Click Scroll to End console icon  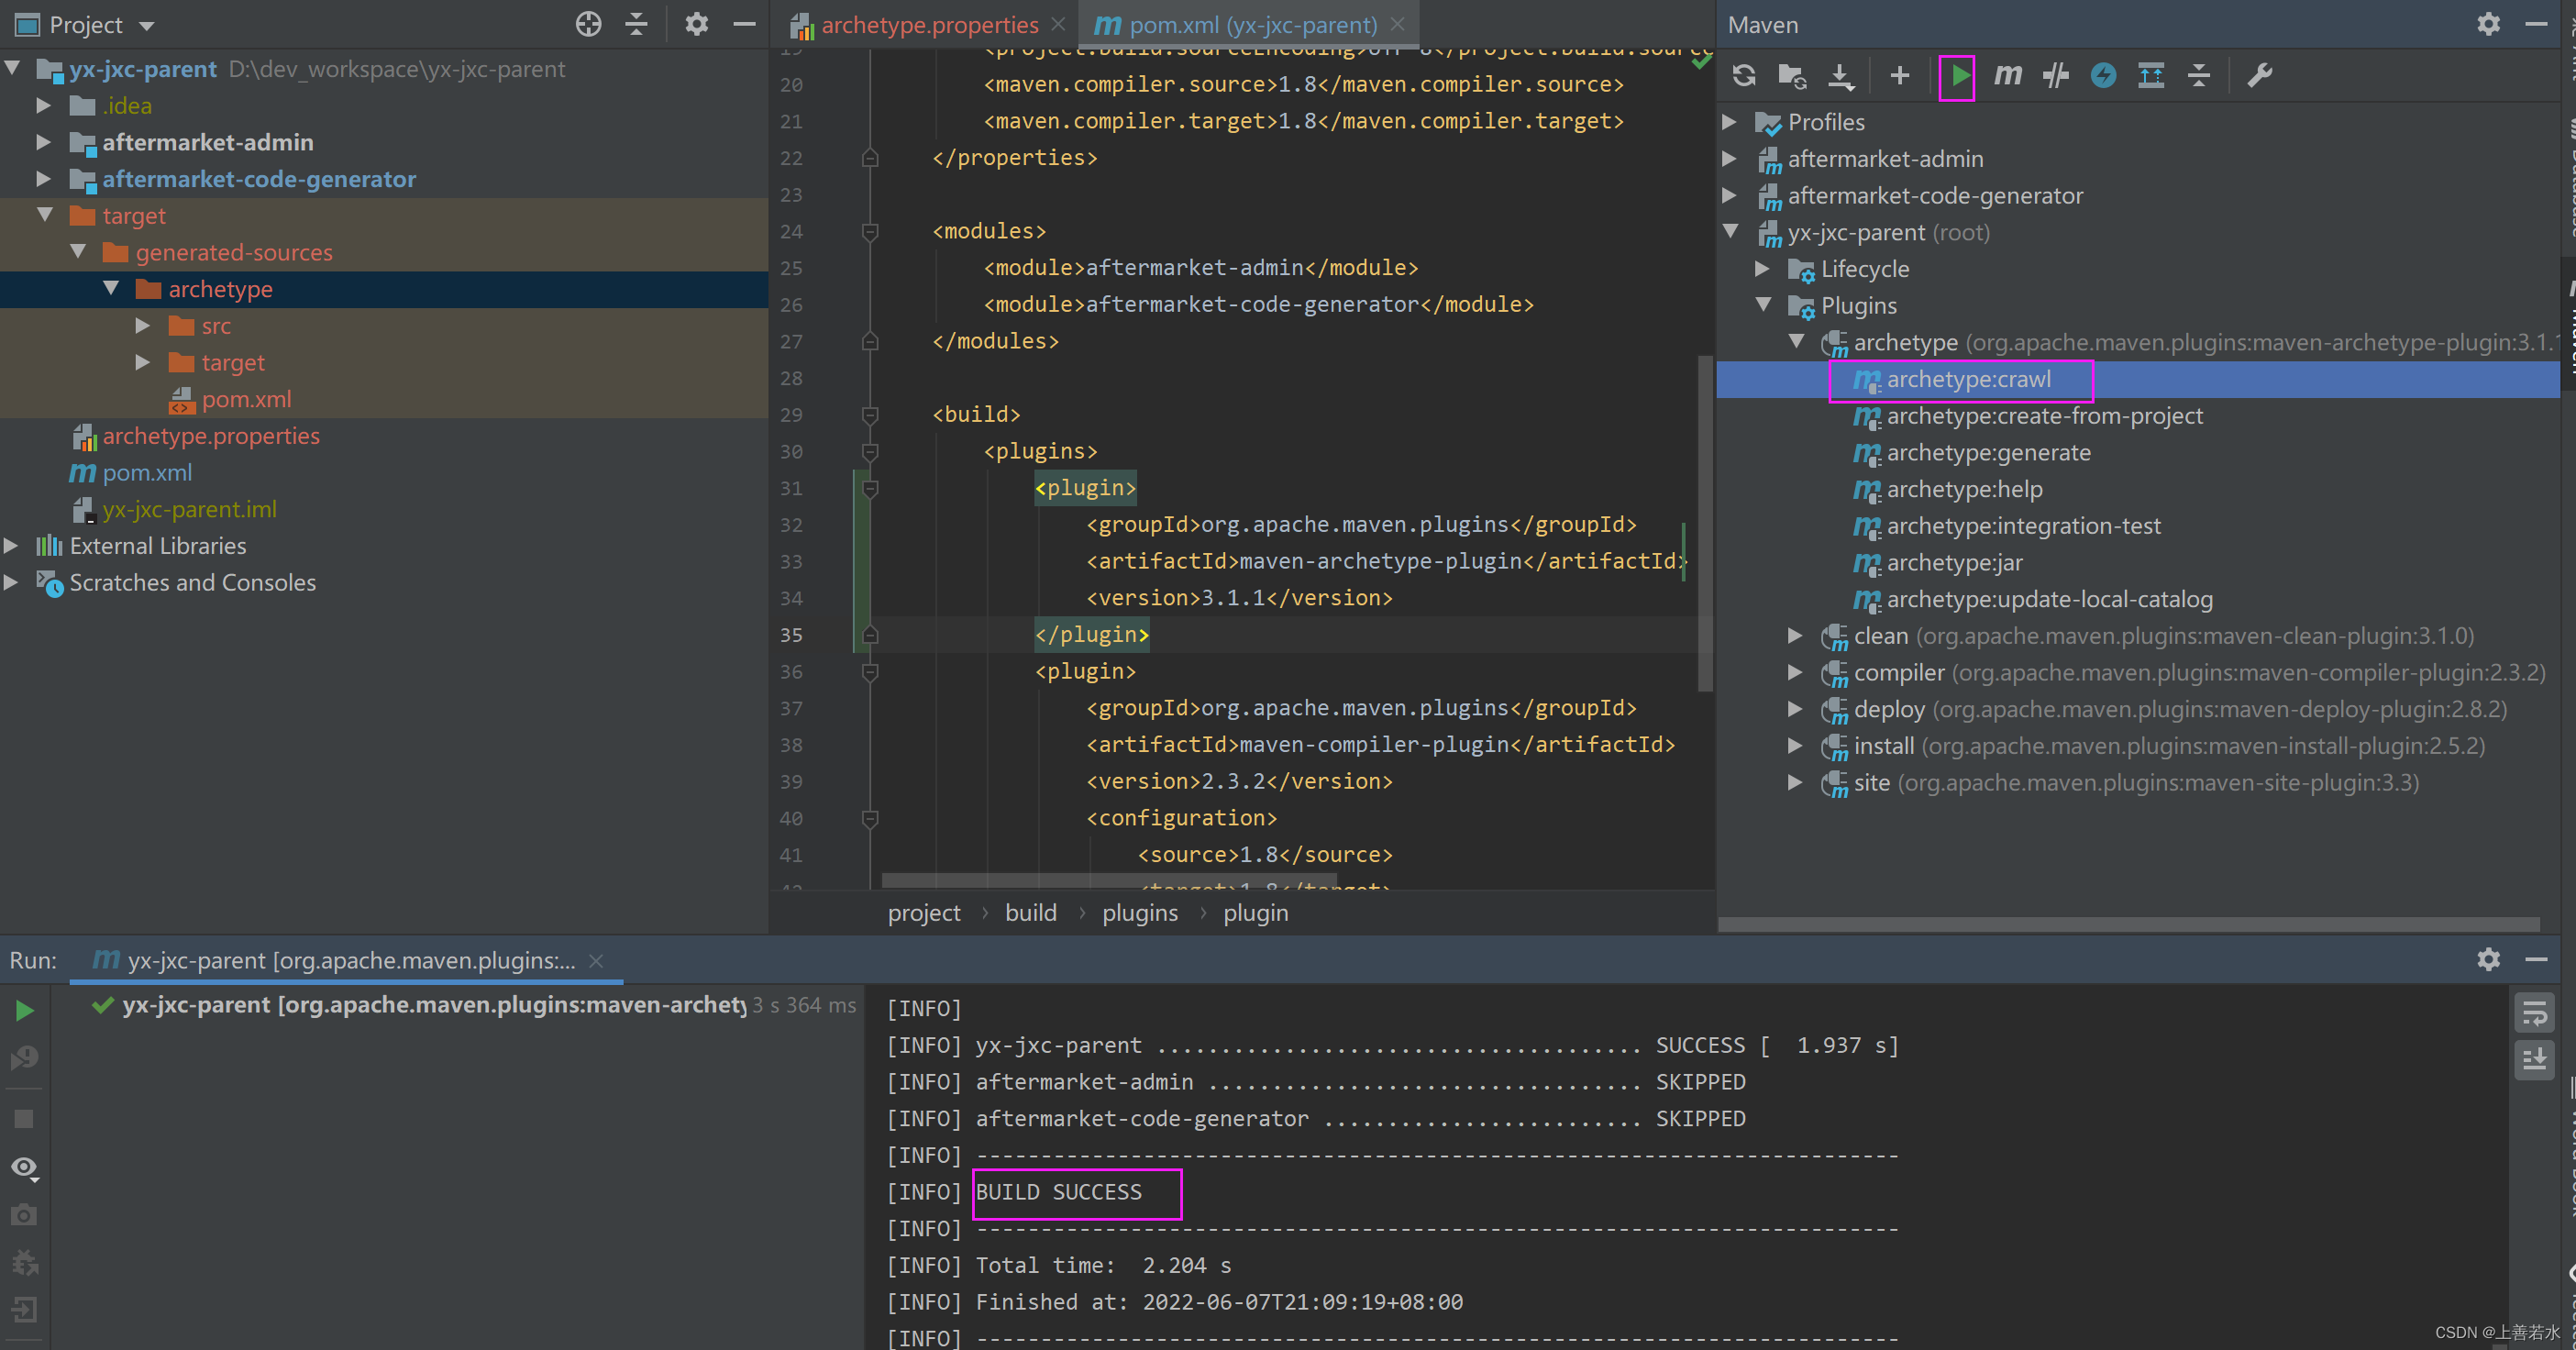click(x=2535, y=1060)
